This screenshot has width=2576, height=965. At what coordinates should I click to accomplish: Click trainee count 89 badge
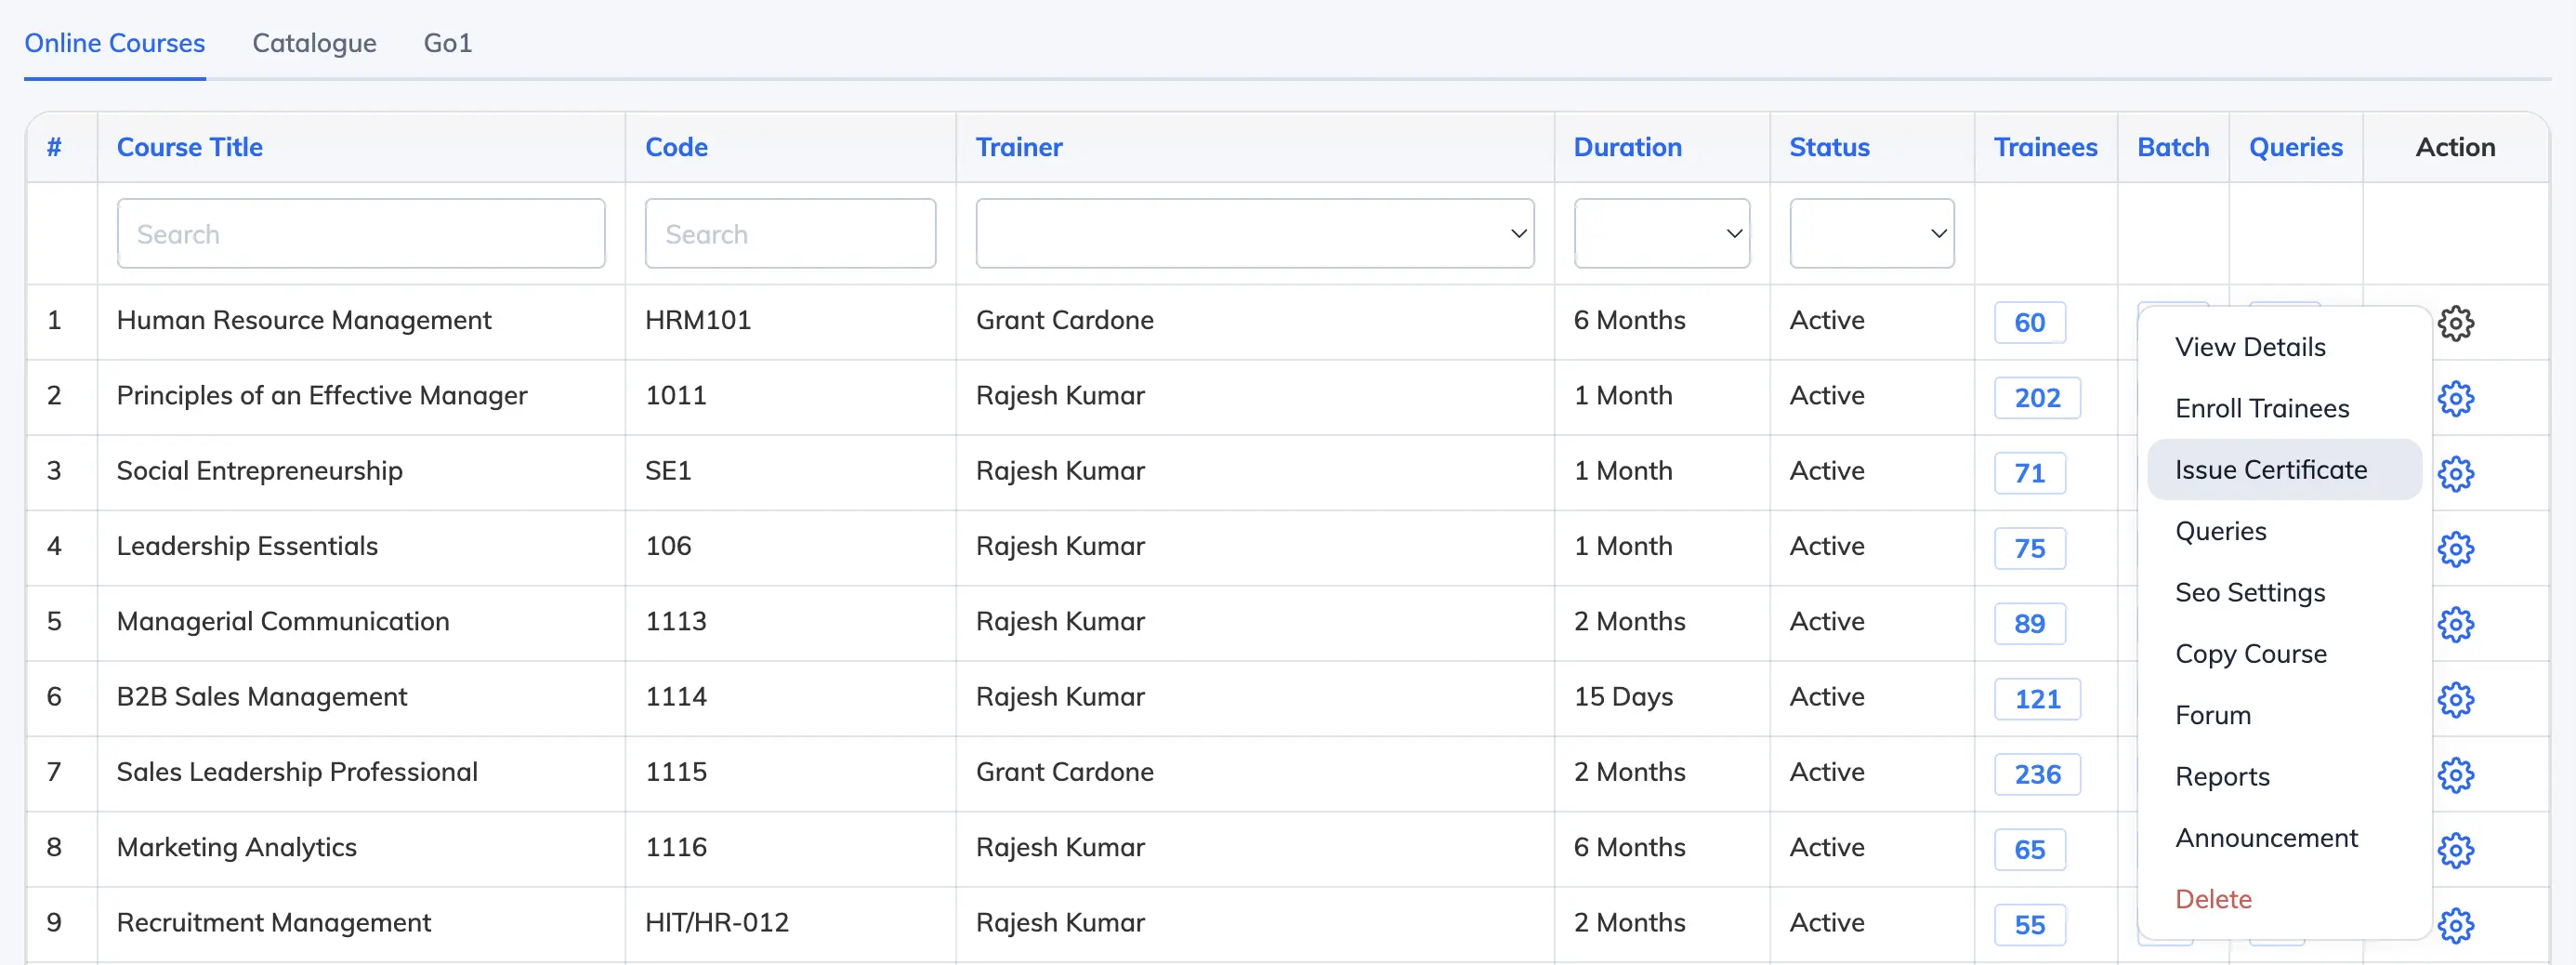click(2029, 624)
